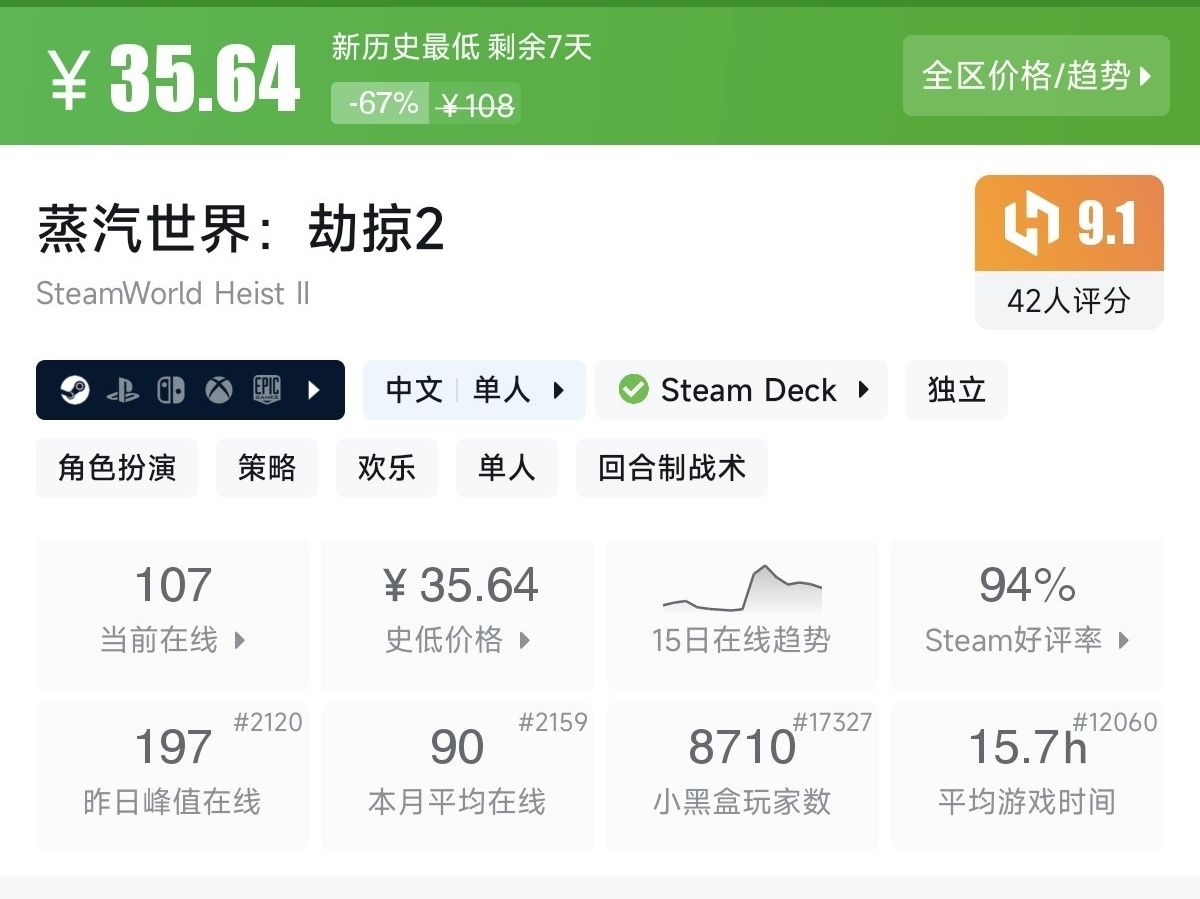
Task: Click the #2120 rank label
Action: (x=268, y=721)
